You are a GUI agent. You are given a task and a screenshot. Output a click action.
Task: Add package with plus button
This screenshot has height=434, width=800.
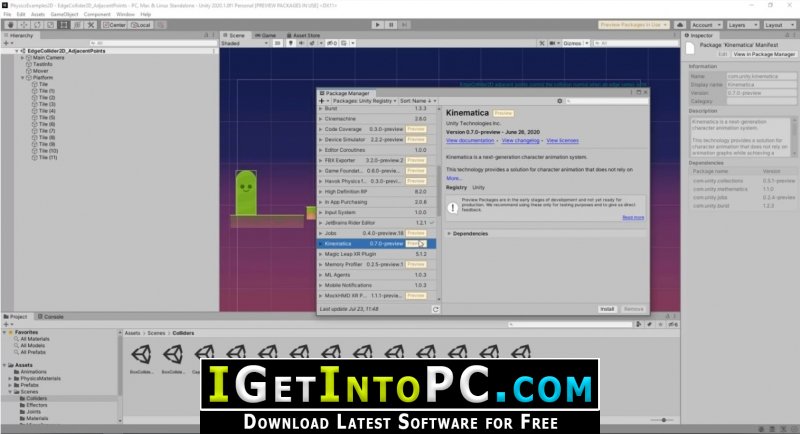[x=322, y=101]
